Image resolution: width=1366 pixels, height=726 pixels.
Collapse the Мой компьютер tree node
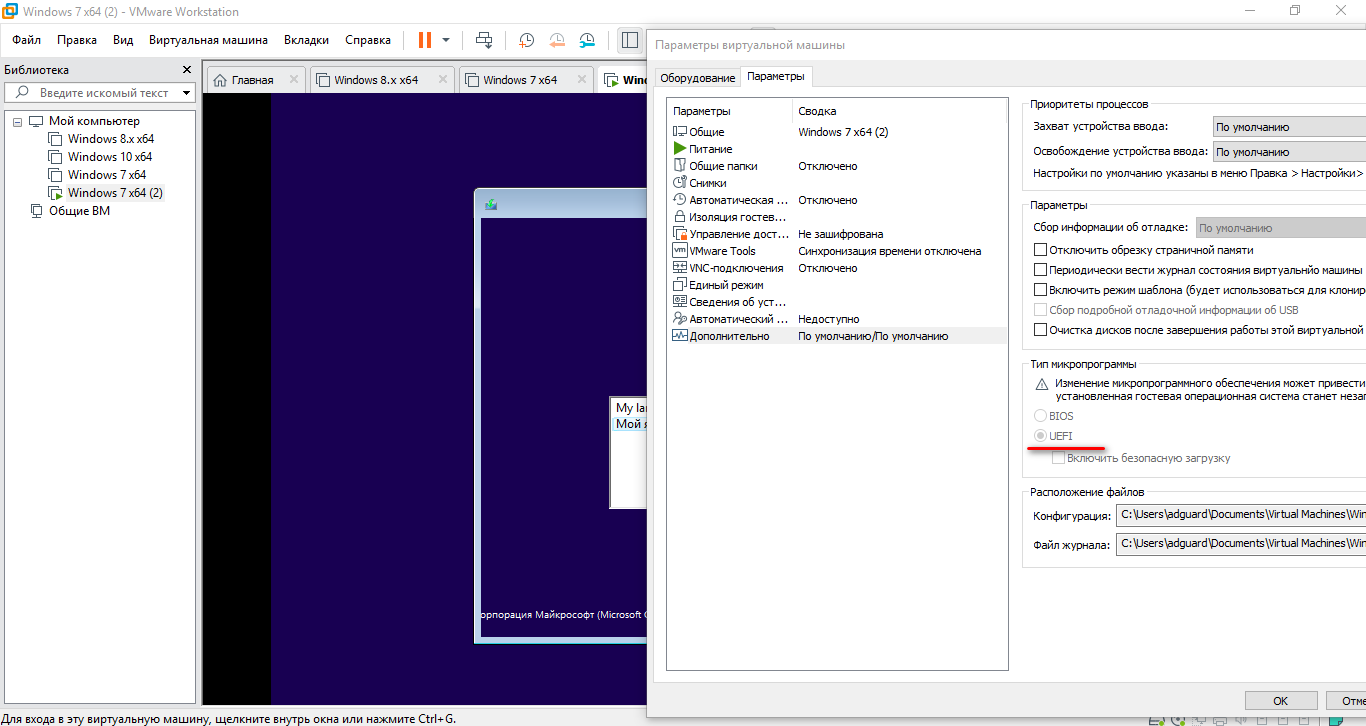[17, 121]
